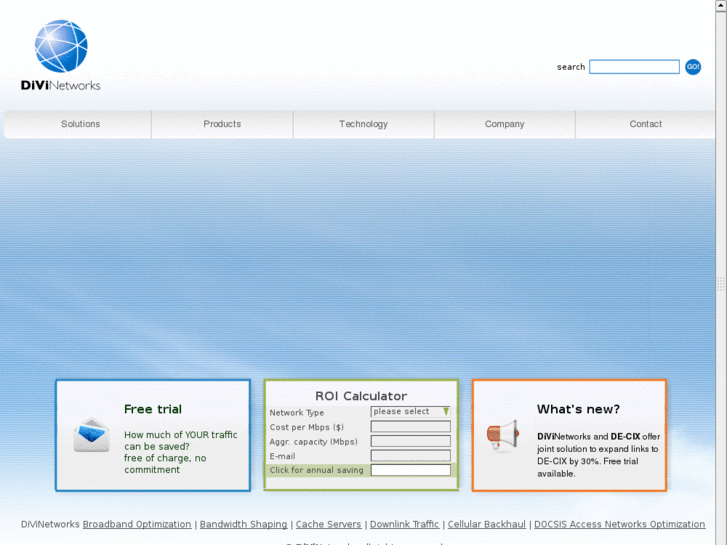Click the megaphone icon in What's new

[x=503, y=435]
